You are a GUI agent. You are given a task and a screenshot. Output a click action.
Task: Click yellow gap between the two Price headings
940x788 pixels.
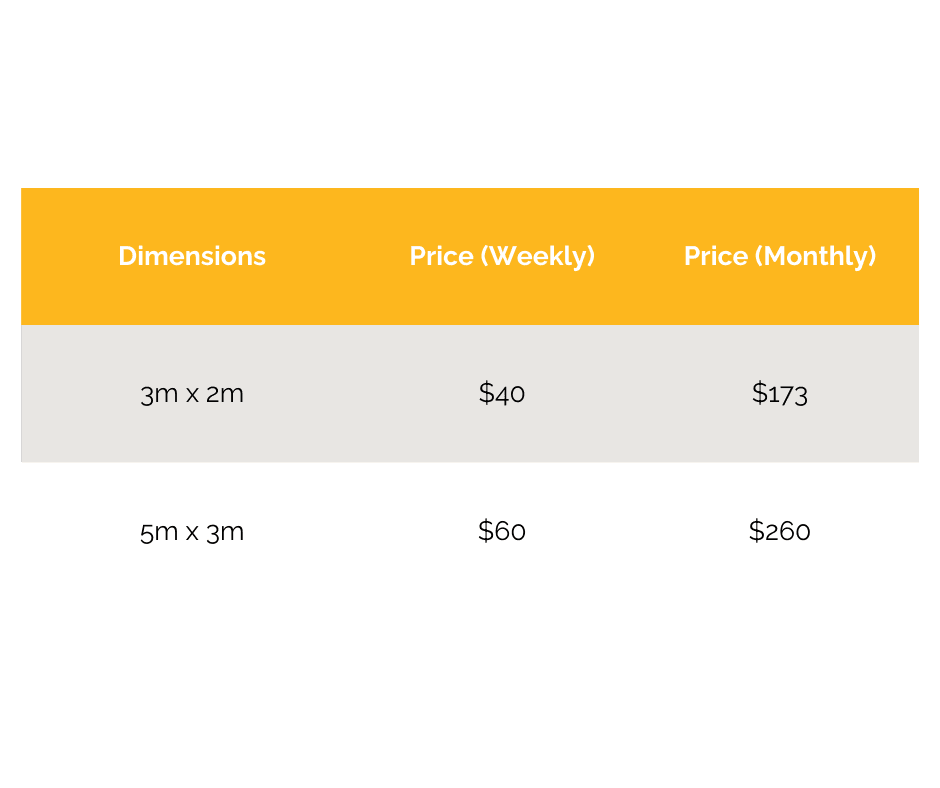click(x=640, y=256)
